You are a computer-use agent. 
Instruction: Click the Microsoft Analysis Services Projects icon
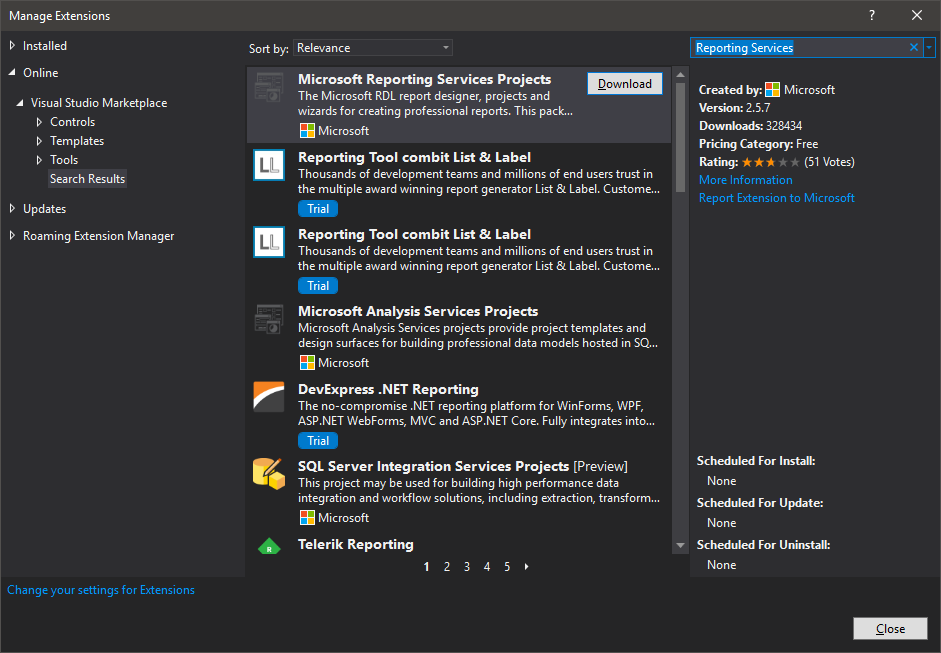tap(269, 319)
